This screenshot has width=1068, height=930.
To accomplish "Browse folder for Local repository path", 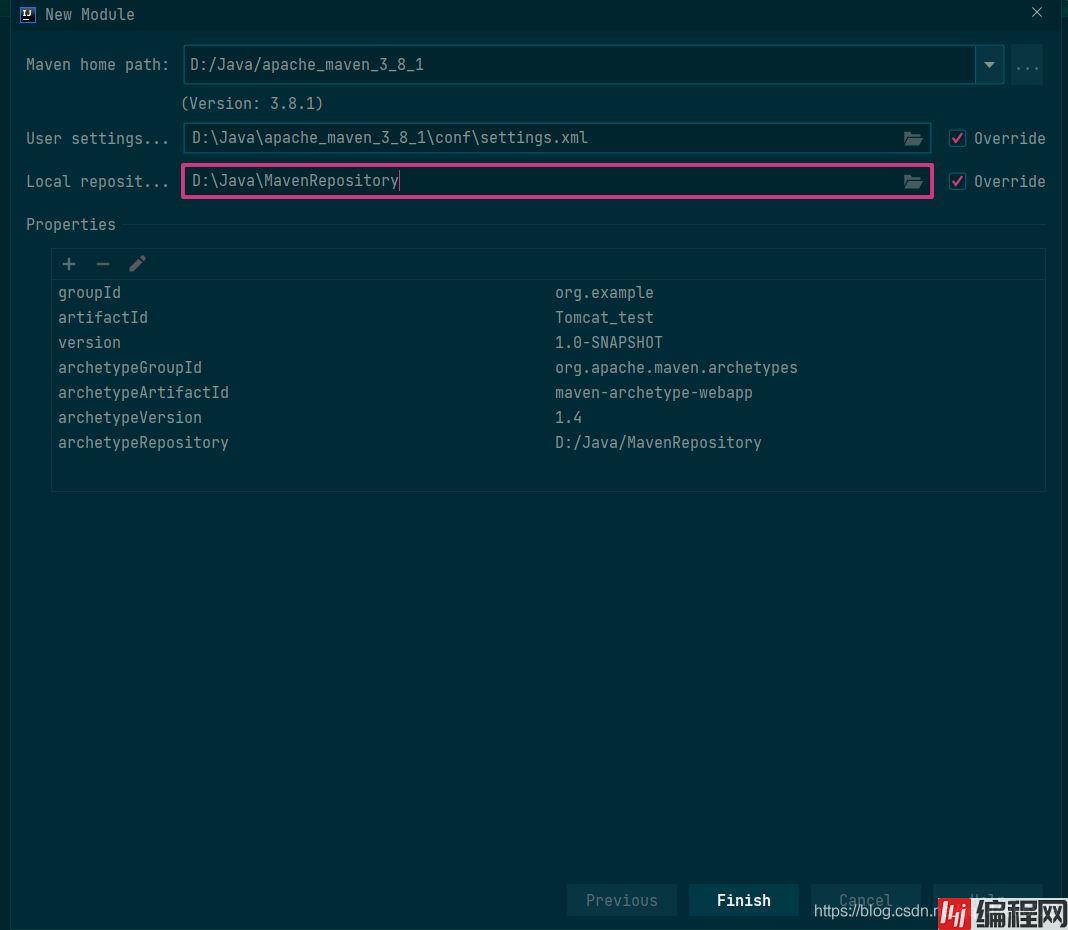I will tap(913, 182).
